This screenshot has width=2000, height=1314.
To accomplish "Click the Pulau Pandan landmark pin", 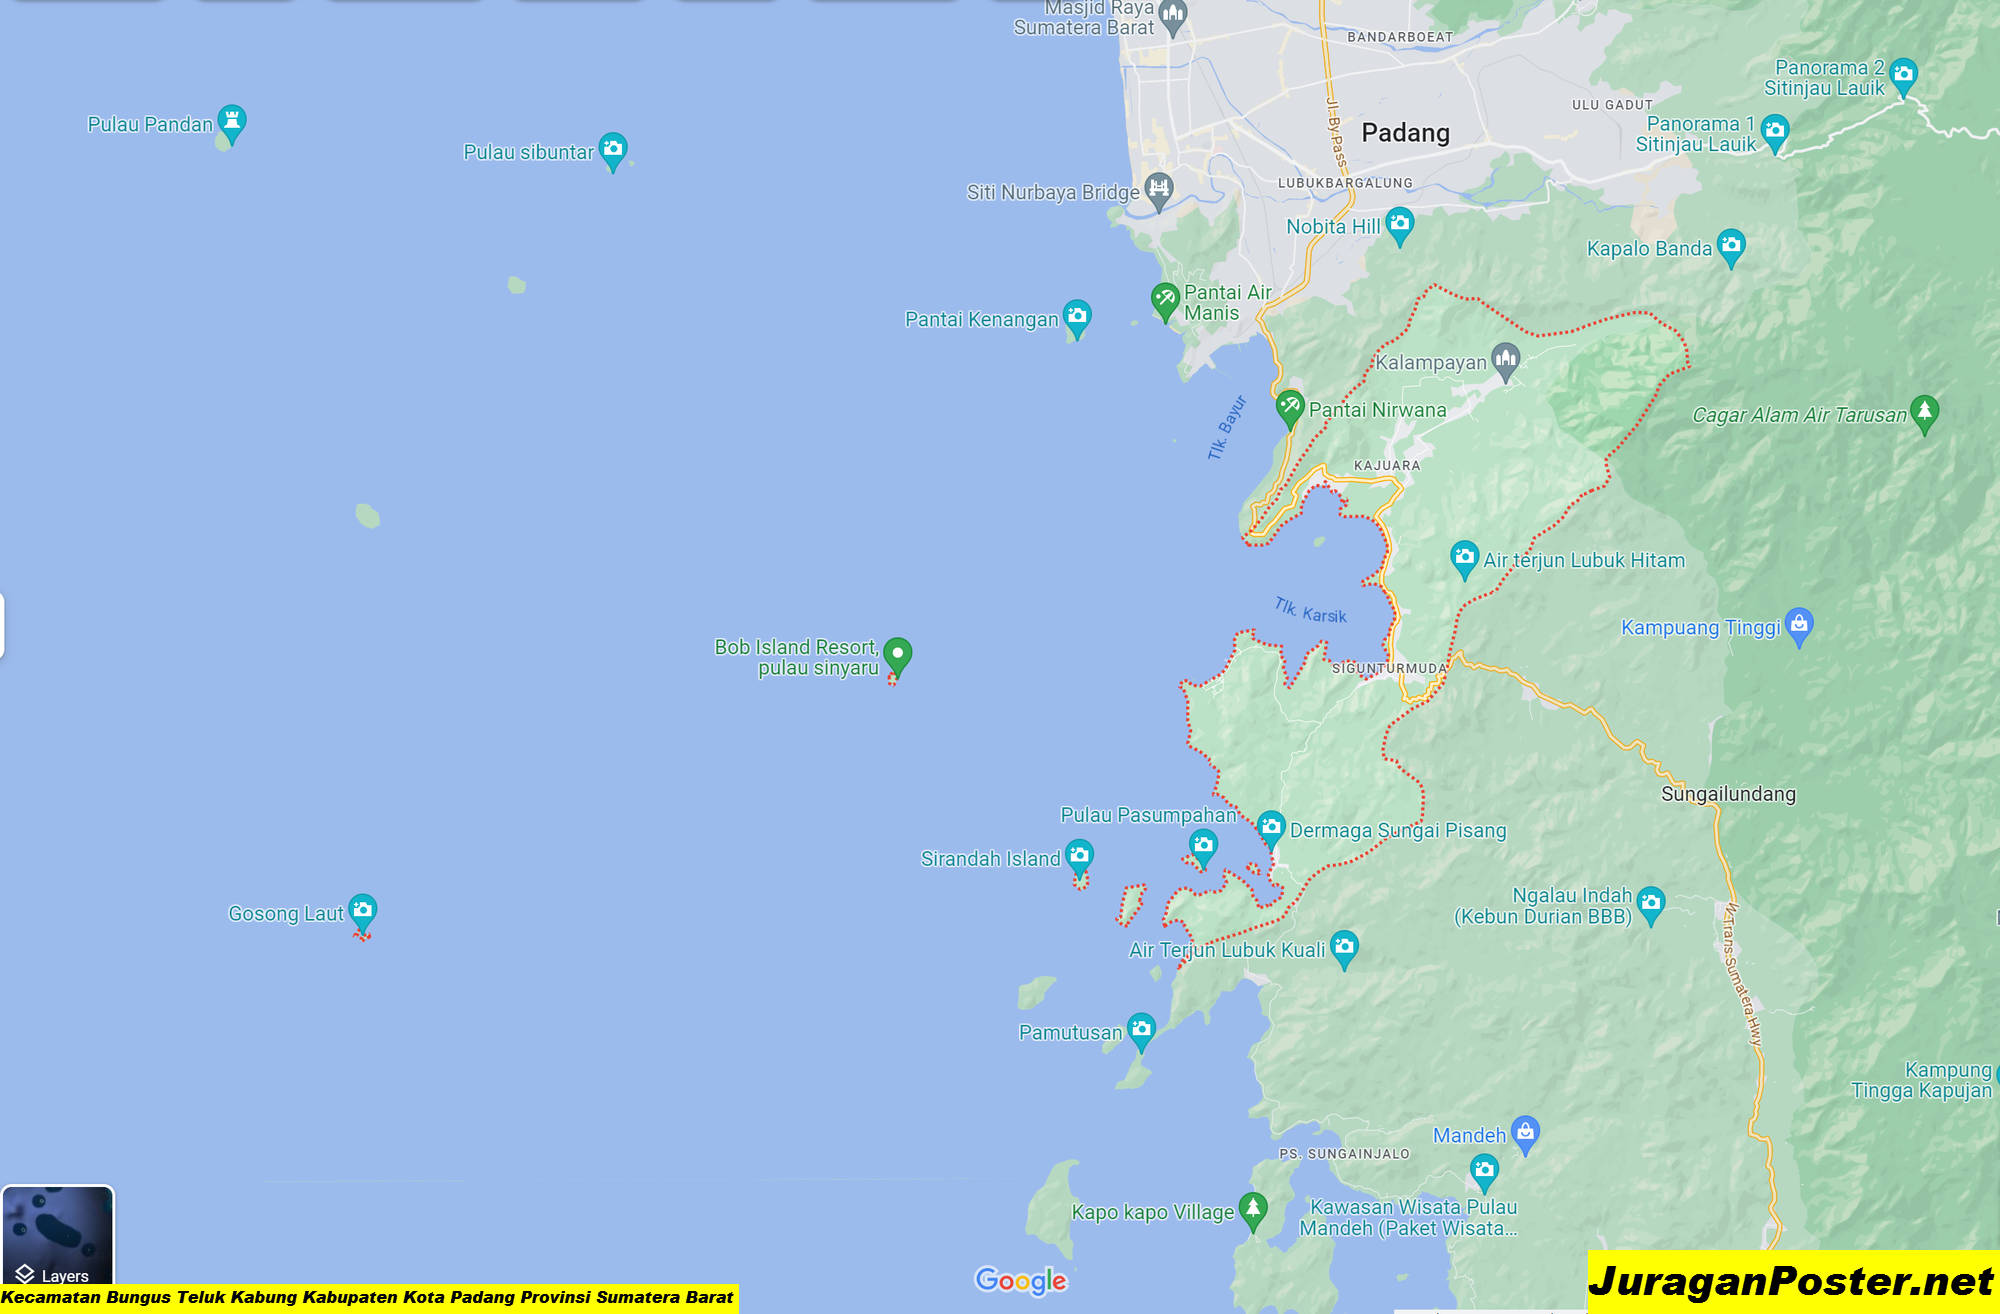I will click(x=232, y=123).
